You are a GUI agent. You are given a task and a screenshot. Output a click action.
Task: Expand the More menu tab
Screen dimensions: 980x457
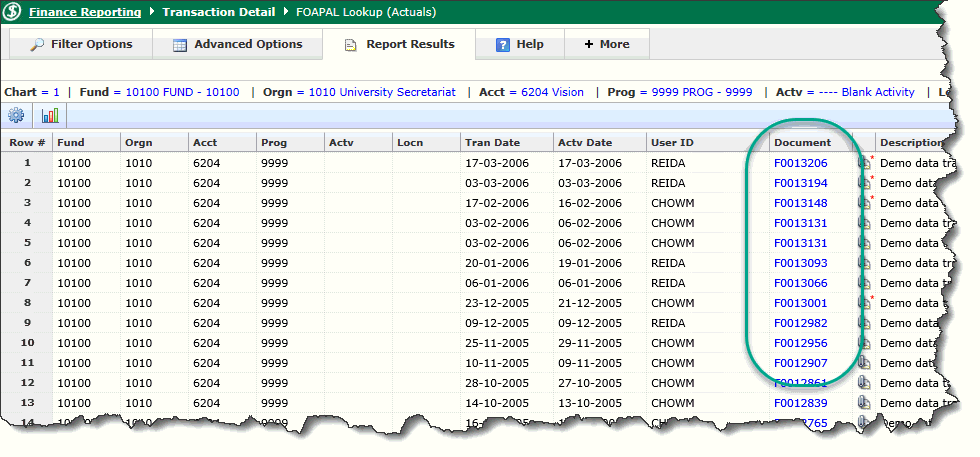point(606,44)
